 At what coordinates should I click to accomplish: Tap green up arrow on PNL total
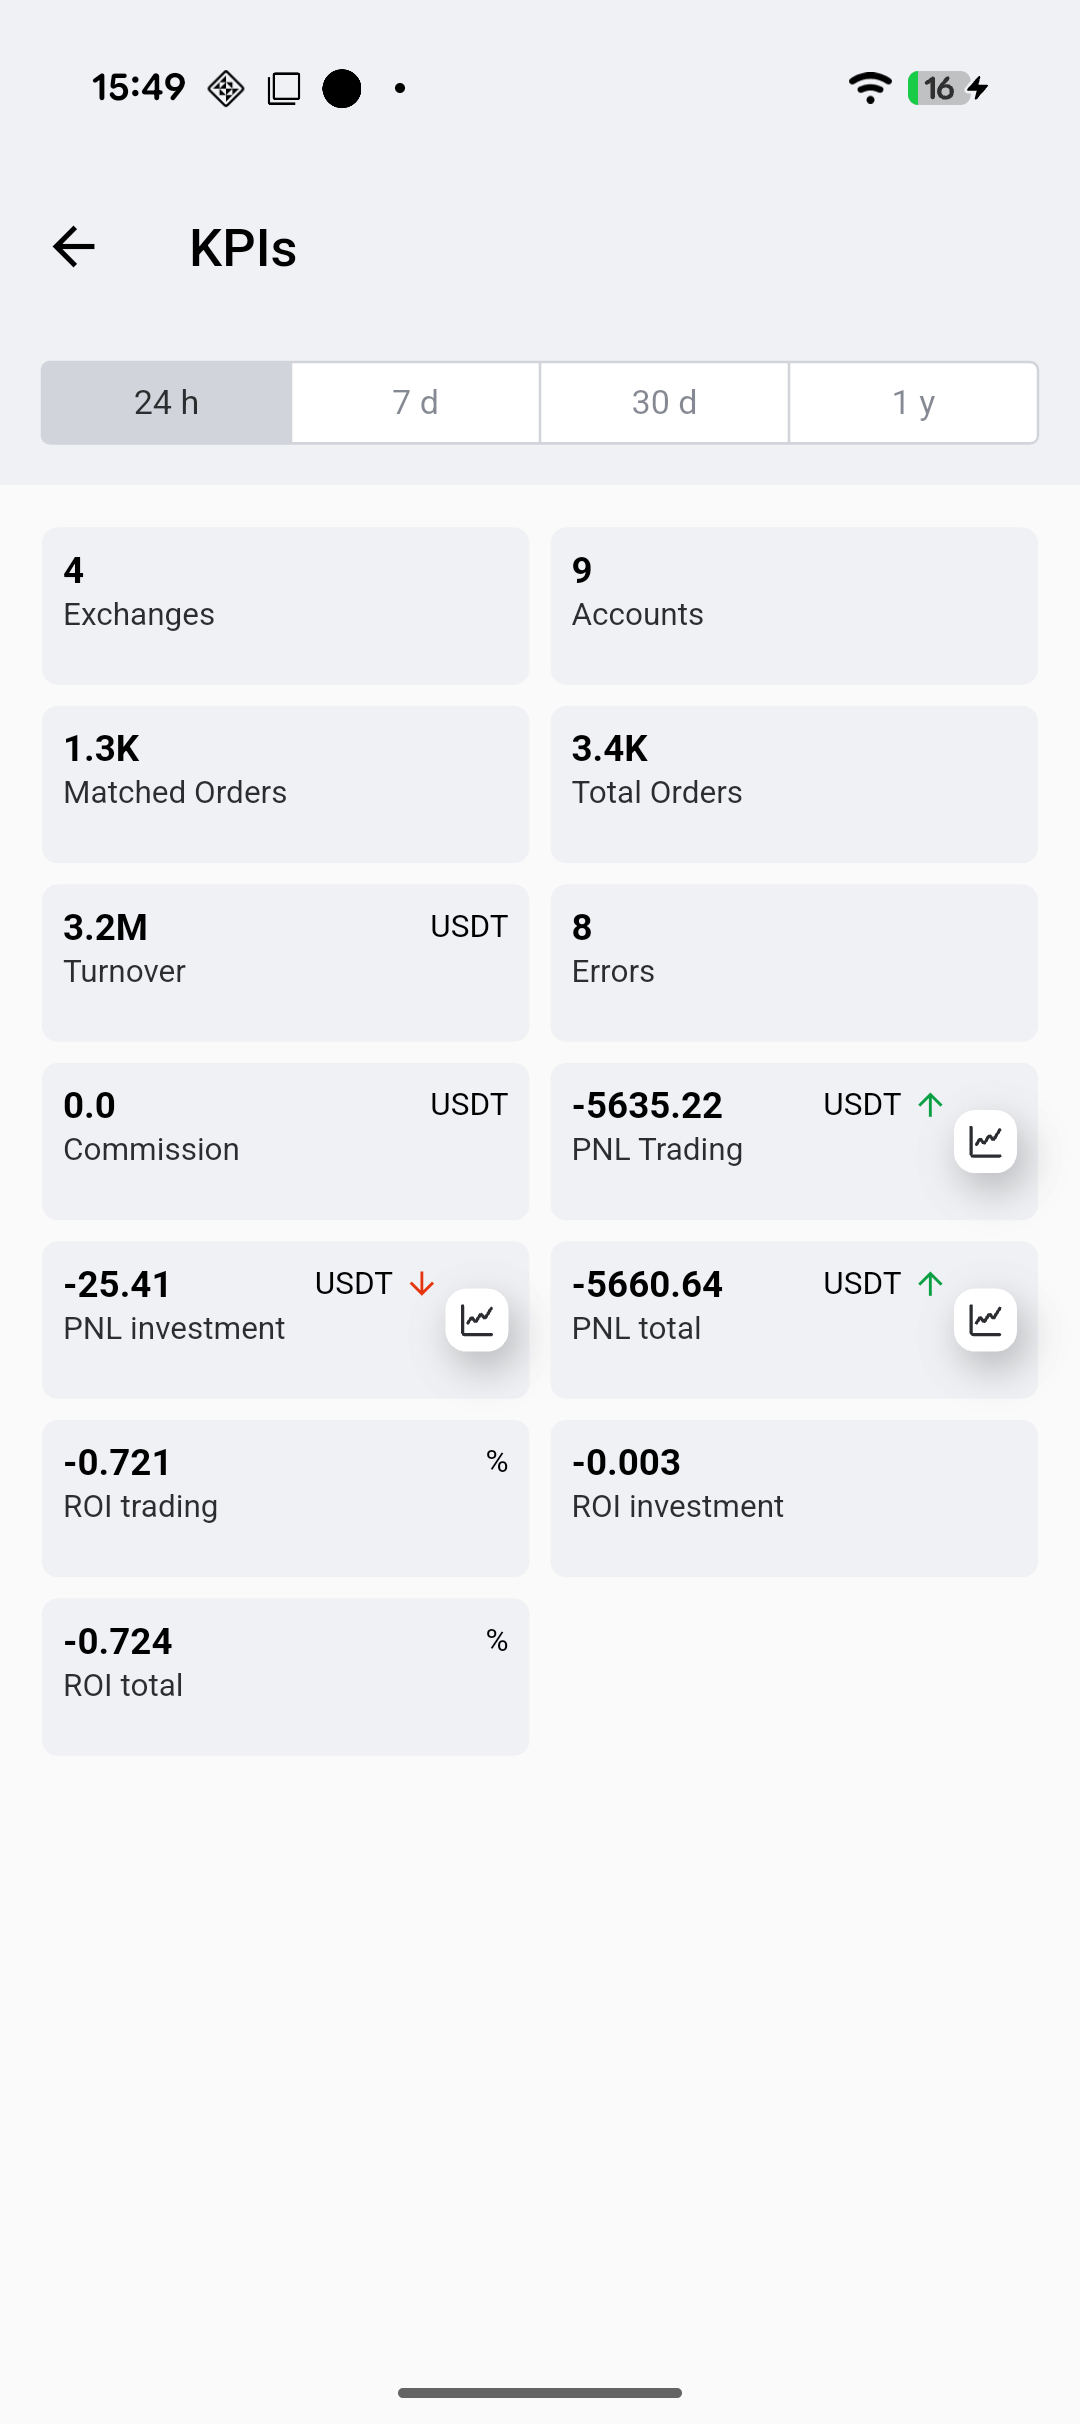[930, 1284]
